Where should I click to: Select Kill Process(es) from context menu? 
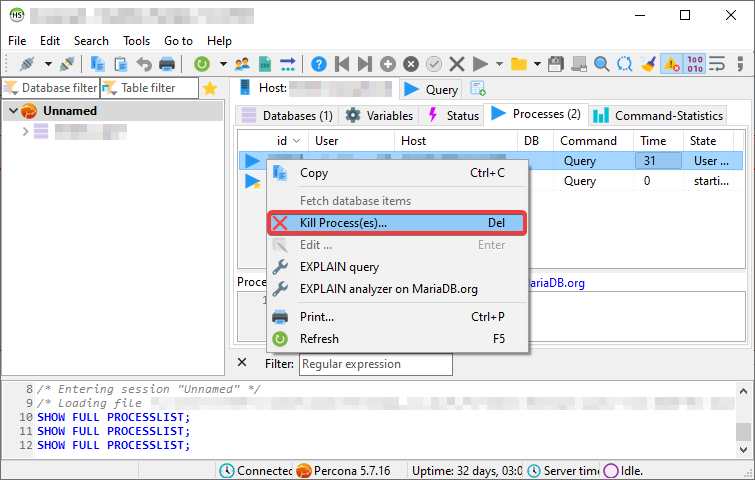point(397,223)
